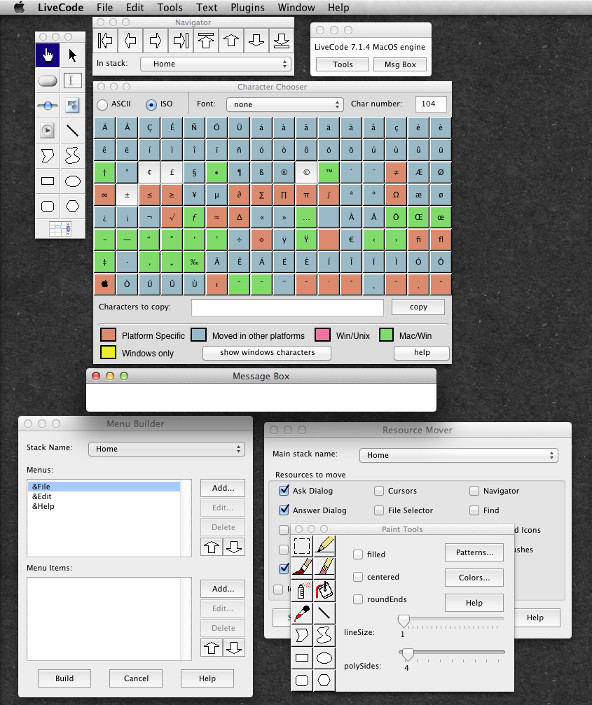Select the Paint Tools bucket fill tool
This screenshot has height=705, width=592.
click(x=325, y=590)
